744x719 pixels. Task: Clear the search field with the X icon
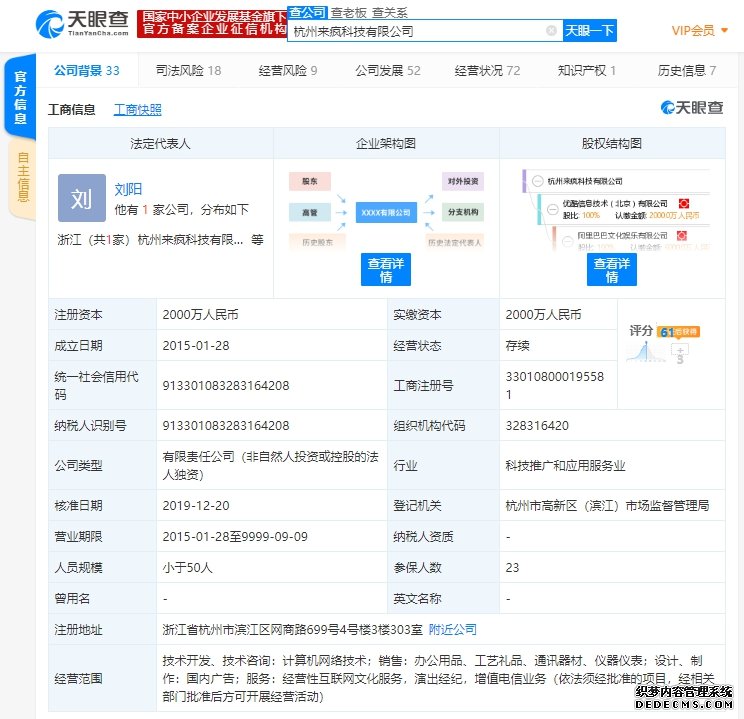coord(551,30)
